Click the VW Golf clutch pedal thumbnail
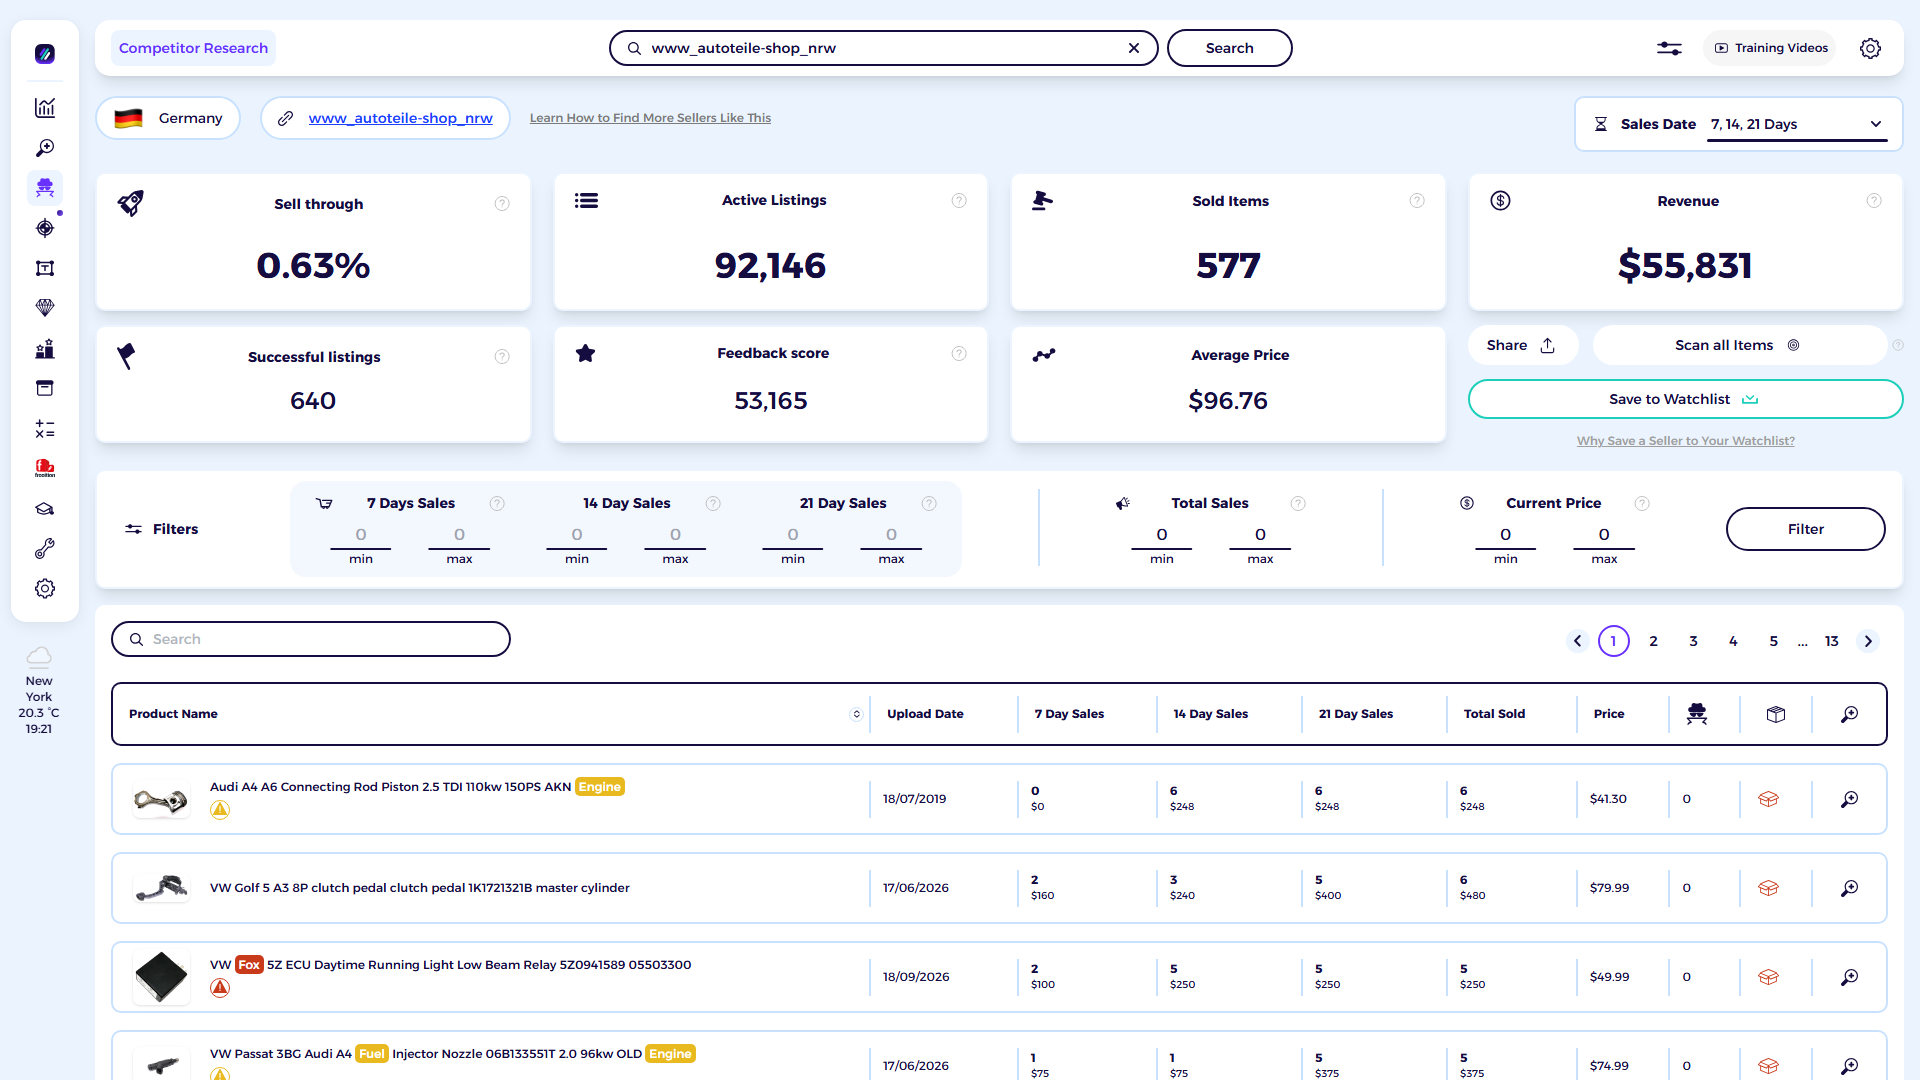 (x=161, y=888)
